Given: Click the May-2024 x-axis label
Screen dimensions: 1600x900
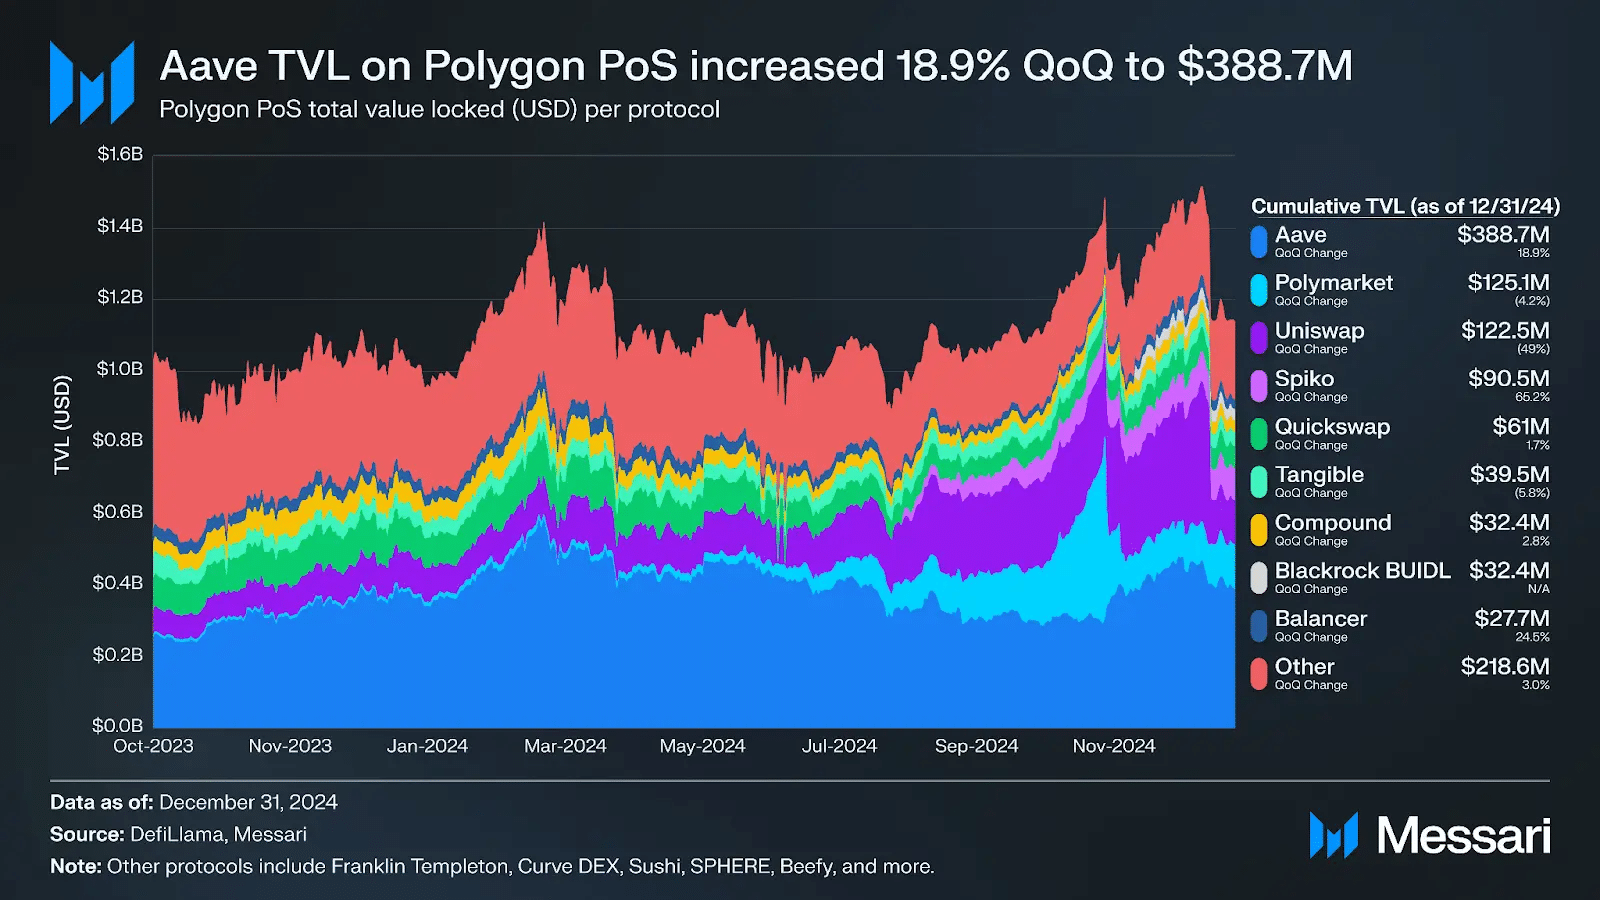Looking at the screenshot, I should (x=702, y=746).
